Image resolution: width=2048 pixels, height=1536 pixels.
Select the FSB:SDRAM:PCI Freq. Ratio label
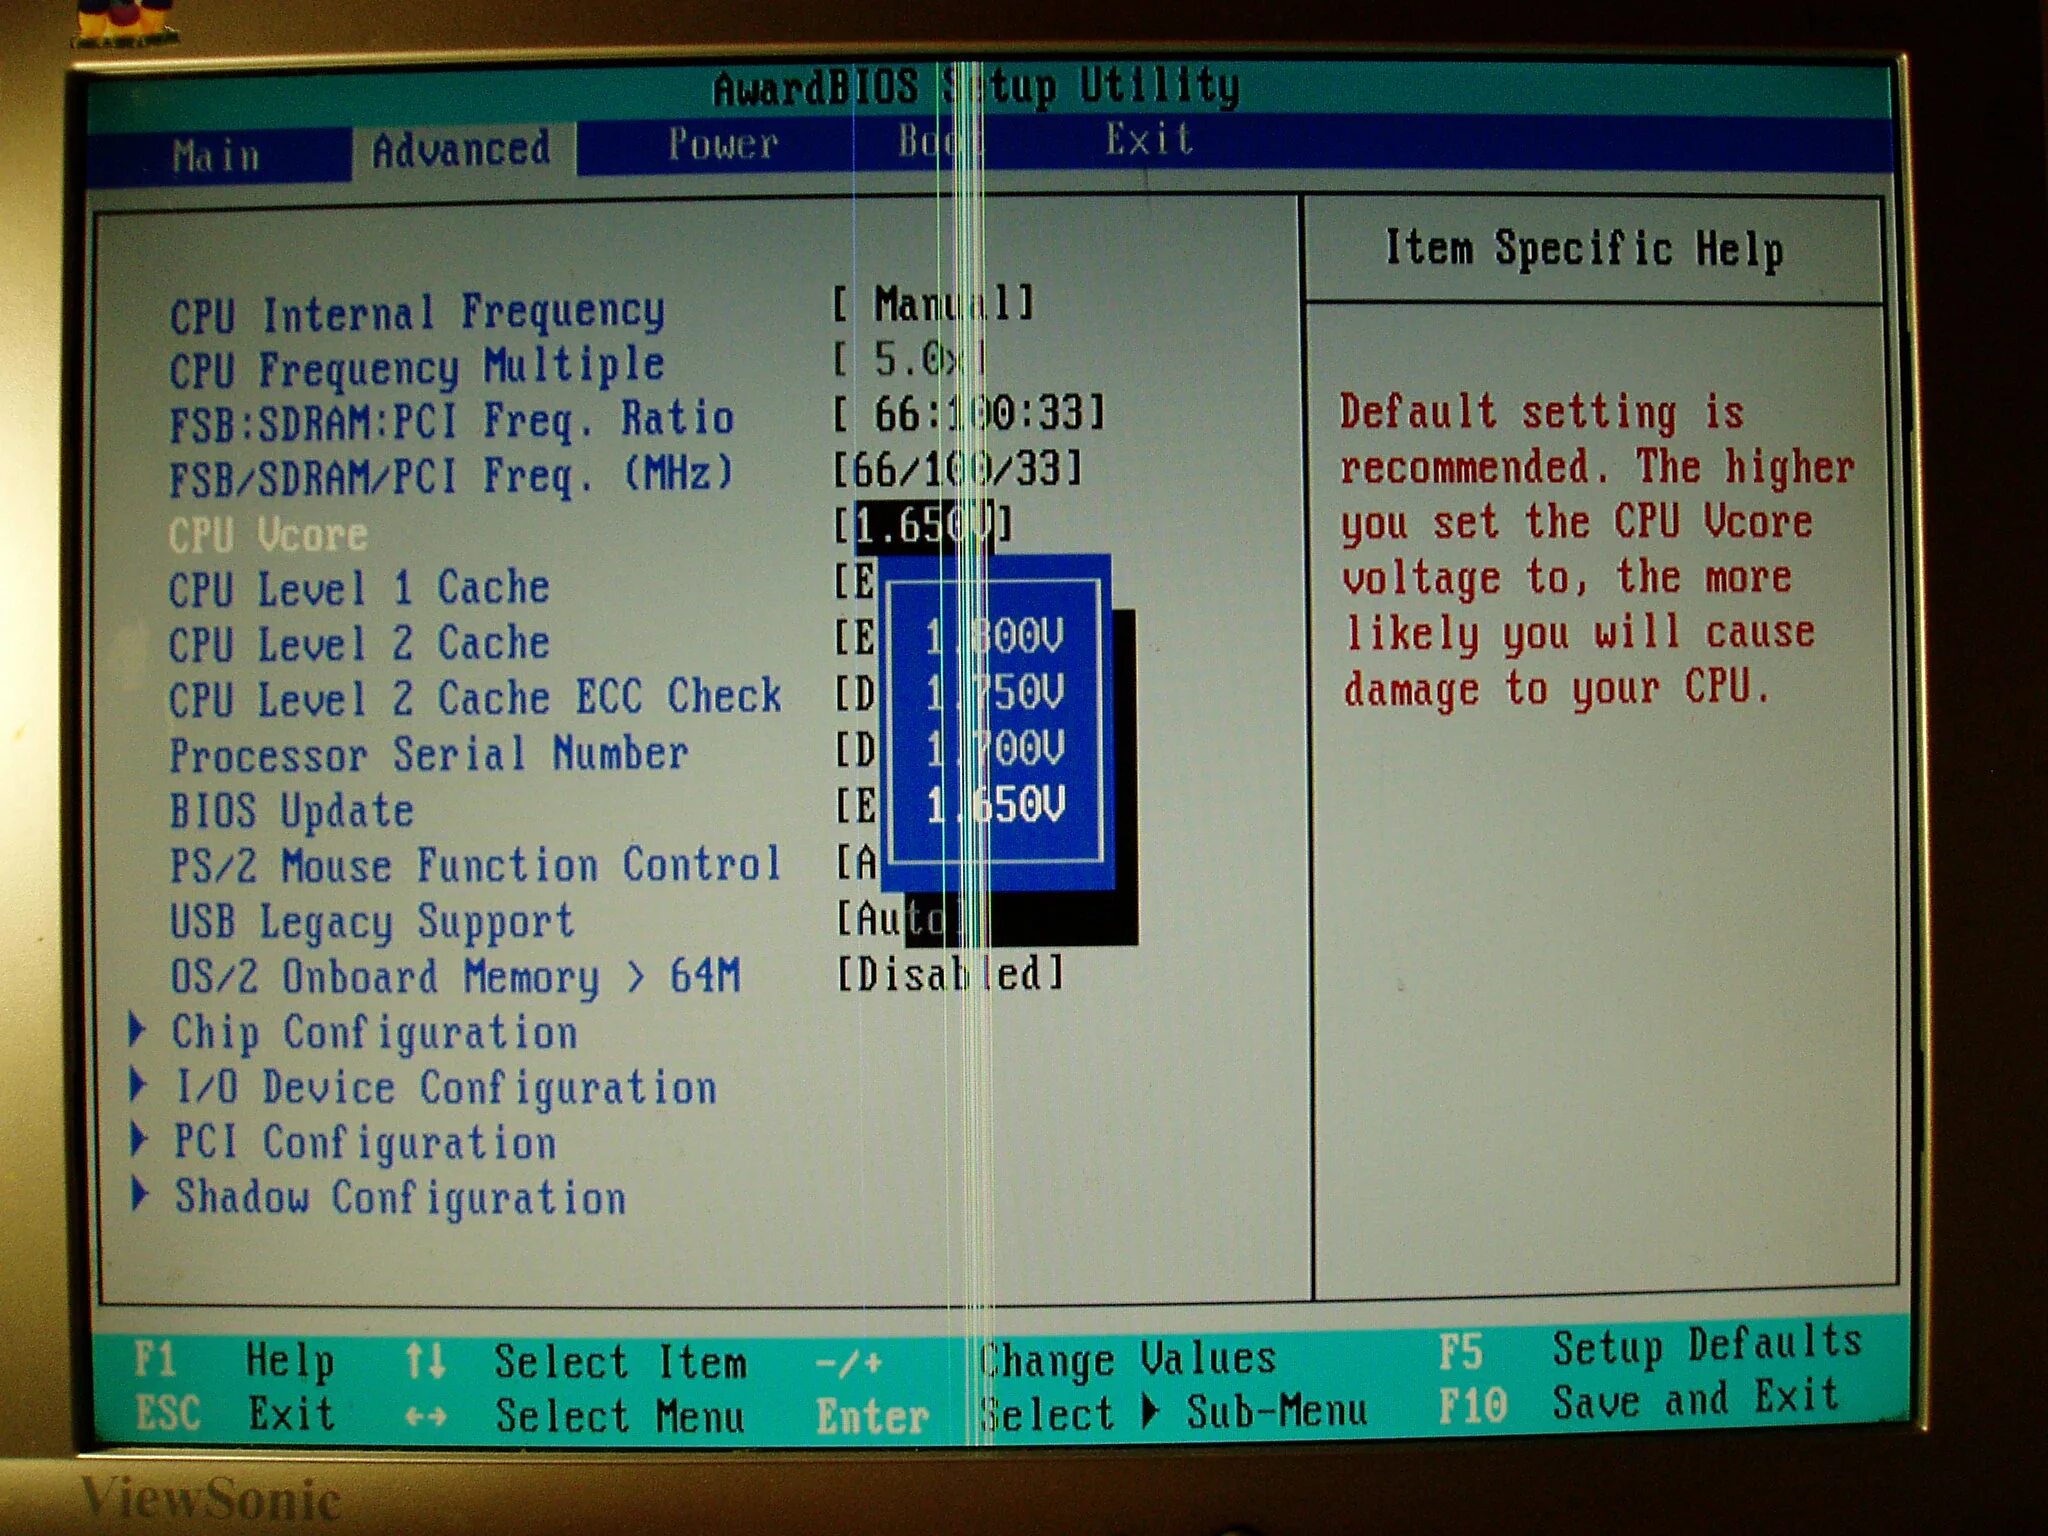(x=452, y=421)
